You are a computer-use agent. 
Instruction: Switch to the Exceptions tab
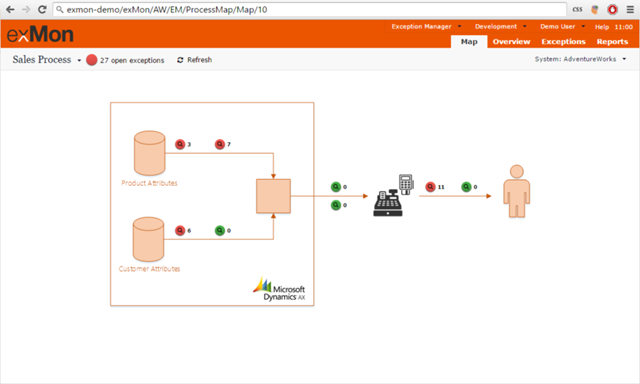(563, 42)
